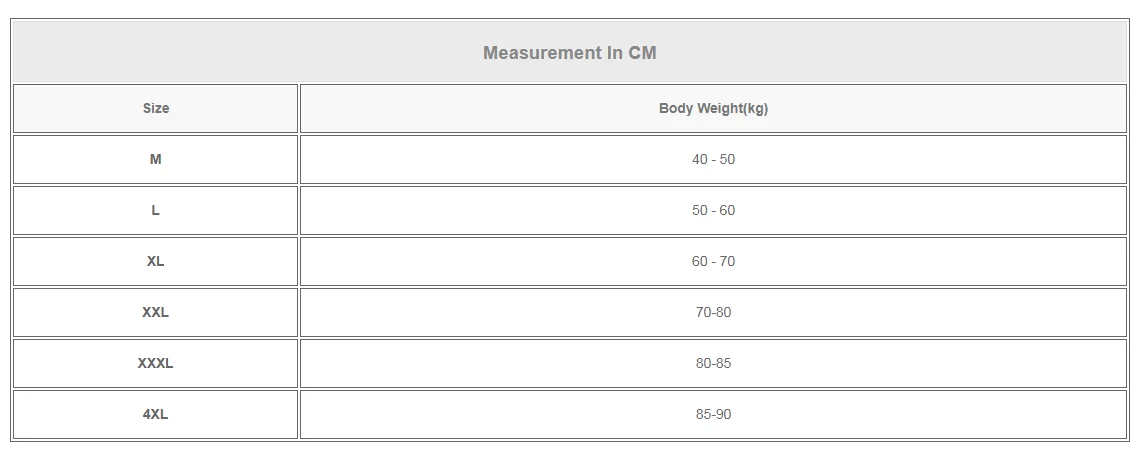Click the '80-85' weight value
The width and height of the screenshot is (1145, 455).
point(713,363)
